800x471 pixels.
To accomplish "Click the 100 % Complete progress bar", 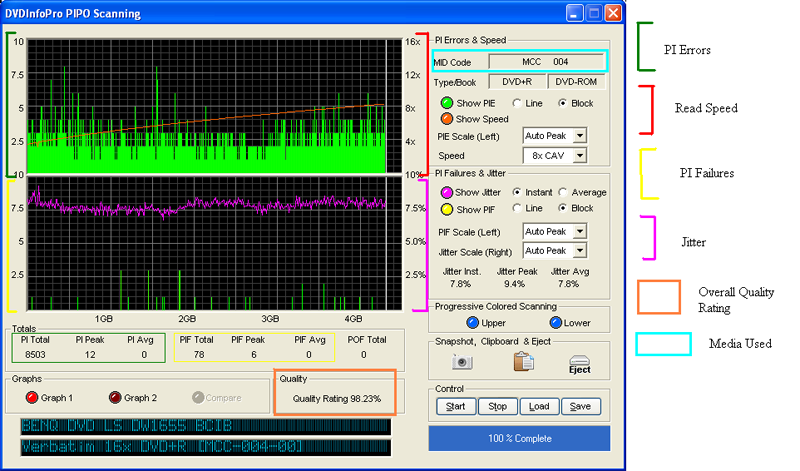I will (519, 438).
